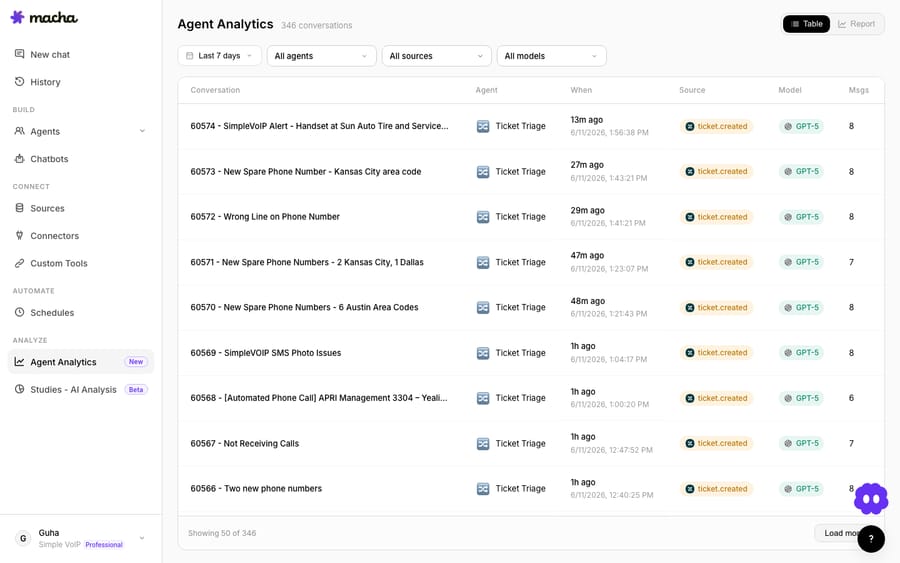Screen dimensions: 900x563
Task: Open Sources in sidebar
Action: click(80, 208)
